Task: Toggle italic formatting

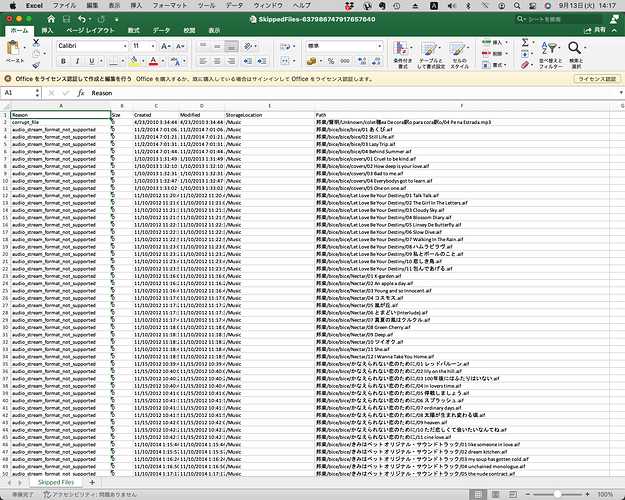Action: (x=77, y=61)
